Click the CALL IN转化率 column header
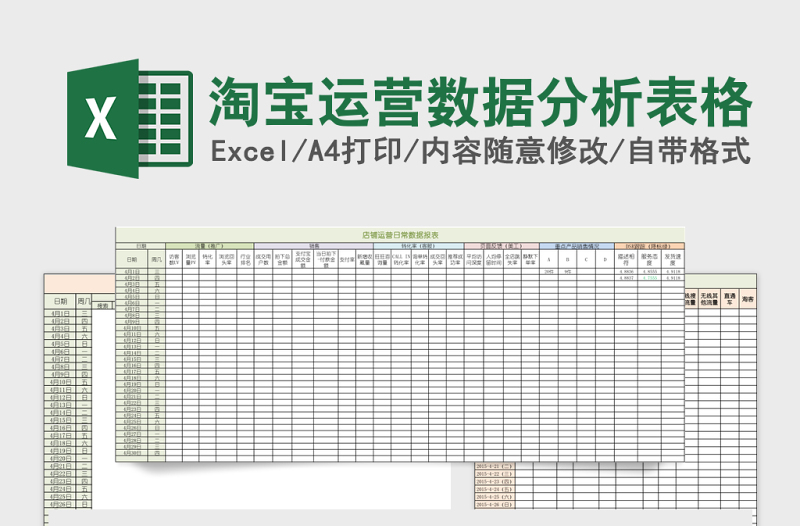This screenshot has height=526, width=800. tap(401, 259)
